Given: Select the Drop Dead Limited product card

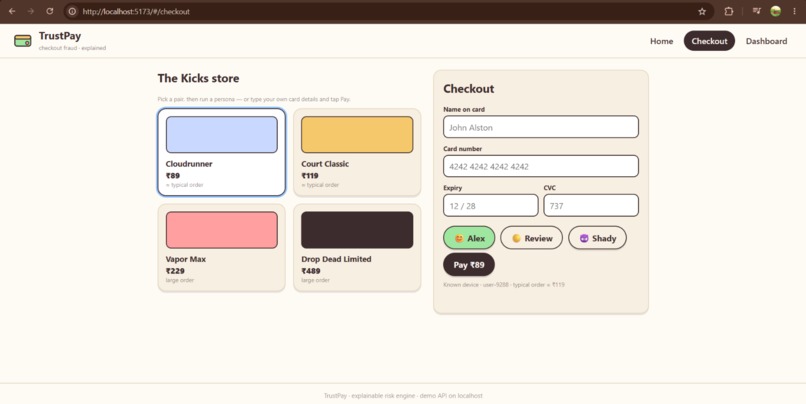Looking at the screenshot, I should [357, 248].
